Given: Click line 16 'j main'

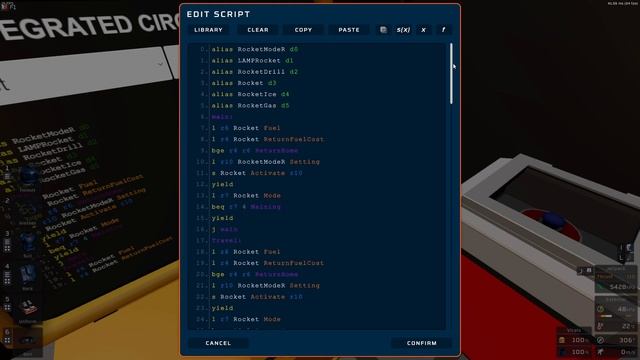Looking at the screenshot, I should click(224, 229).
